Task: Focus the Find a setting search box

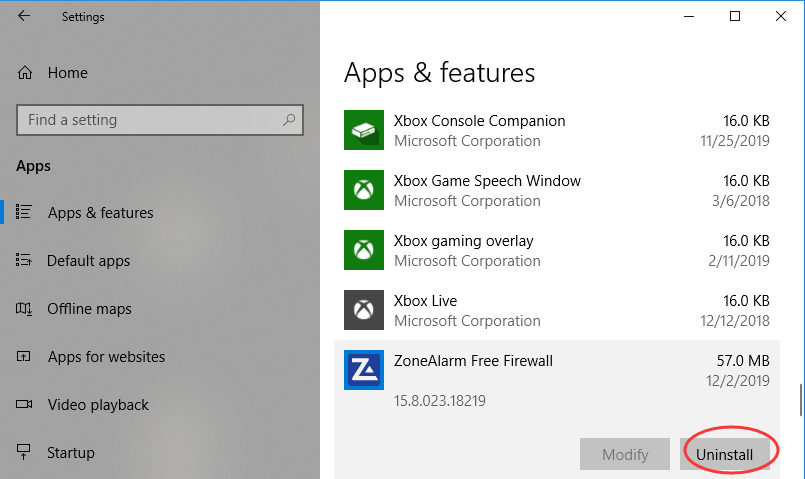Action: tap(160, 120)
